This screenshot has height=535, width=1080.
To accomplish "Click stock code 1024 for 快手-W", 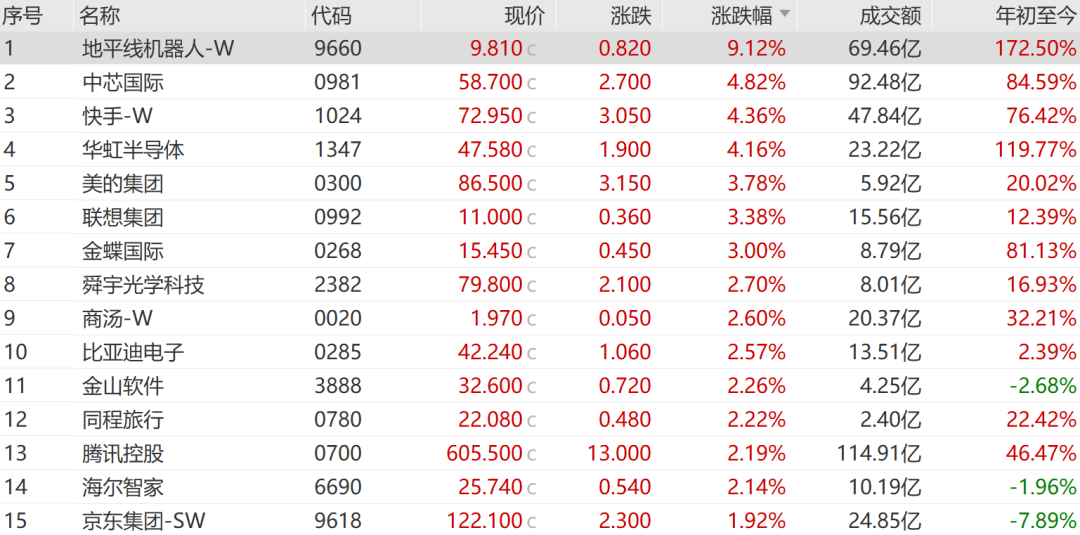I will (x=337, y=116).
